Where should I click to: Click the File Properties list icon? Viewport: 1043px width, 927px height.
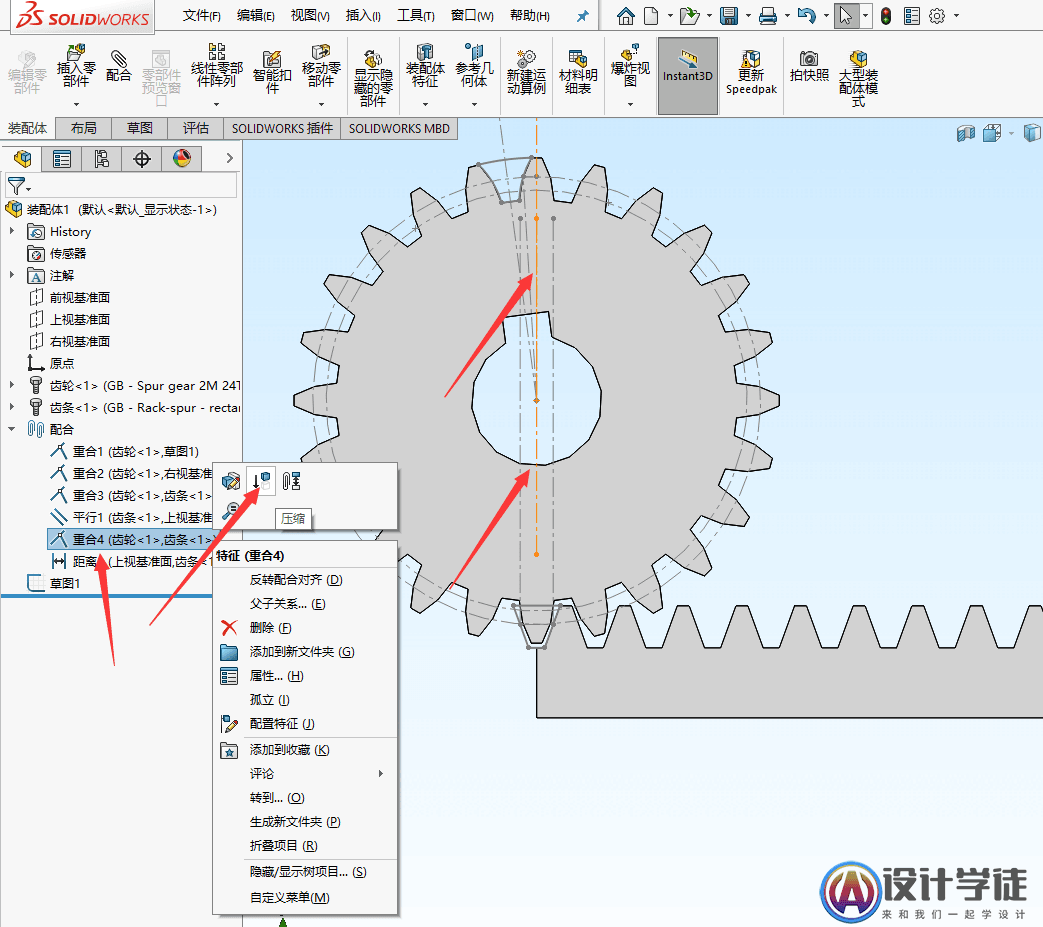pos(912,16)
